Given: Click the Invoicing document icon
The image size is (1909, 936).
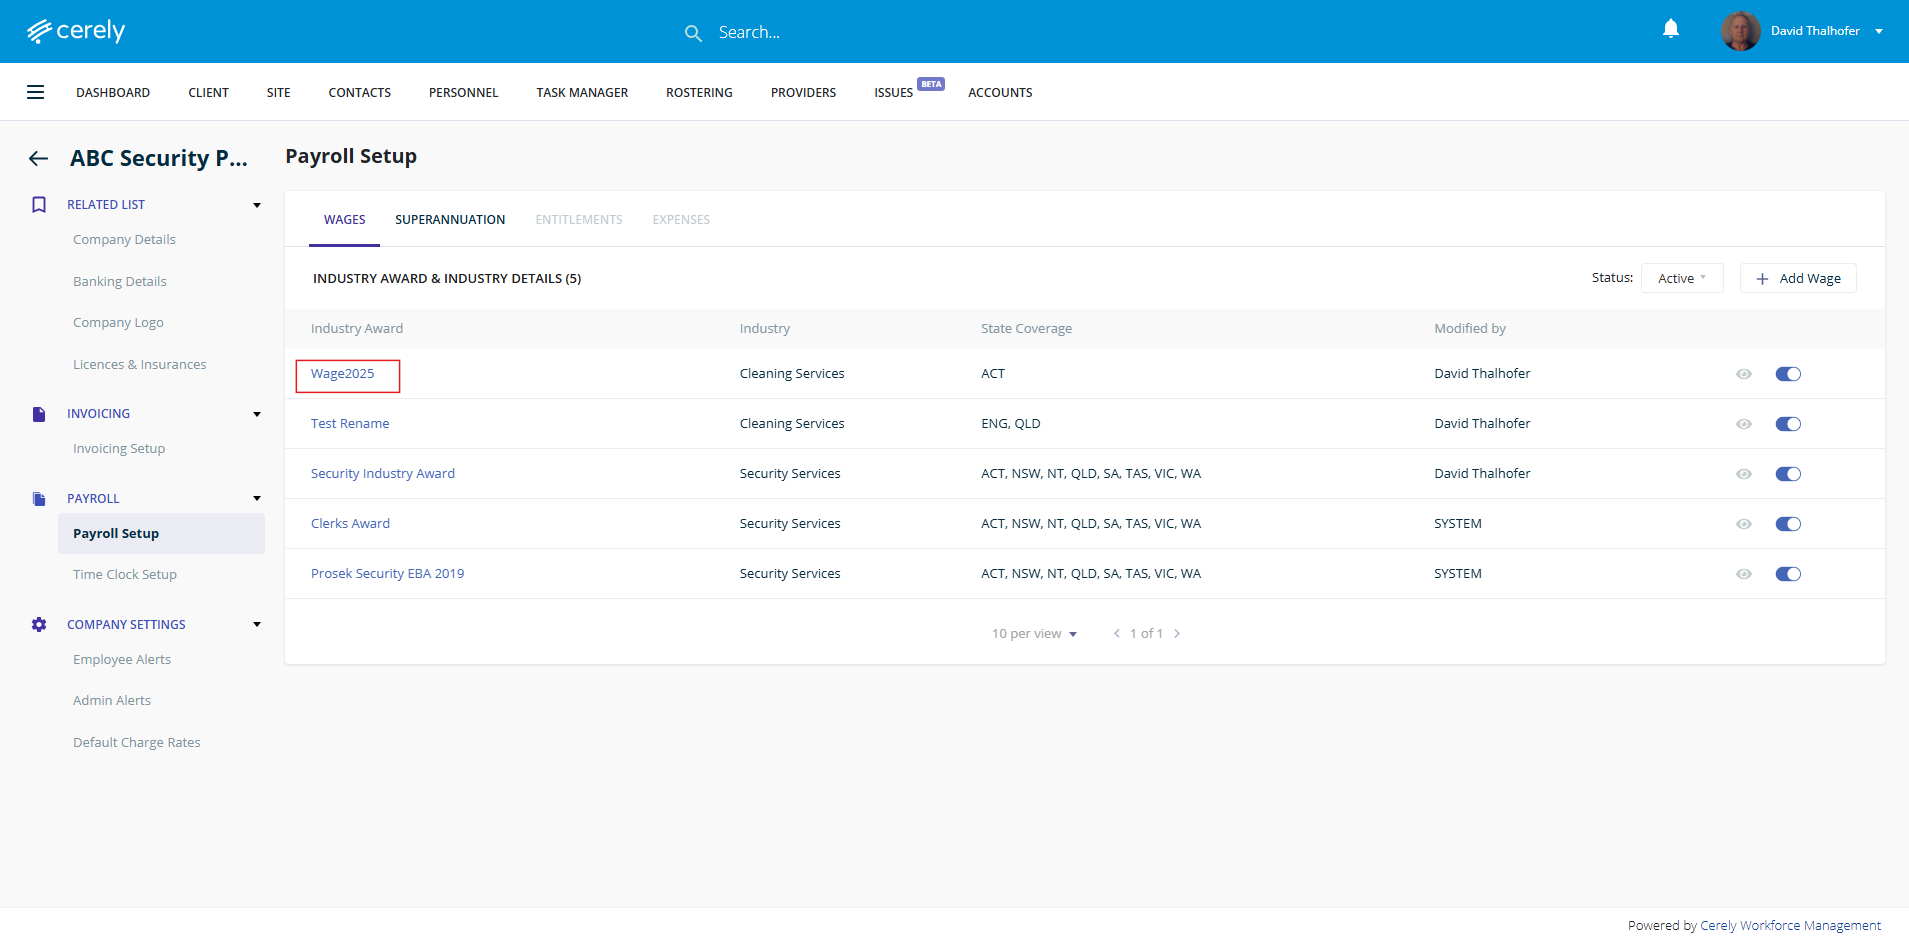Looking at the screenshot, I should click(39, 414).
